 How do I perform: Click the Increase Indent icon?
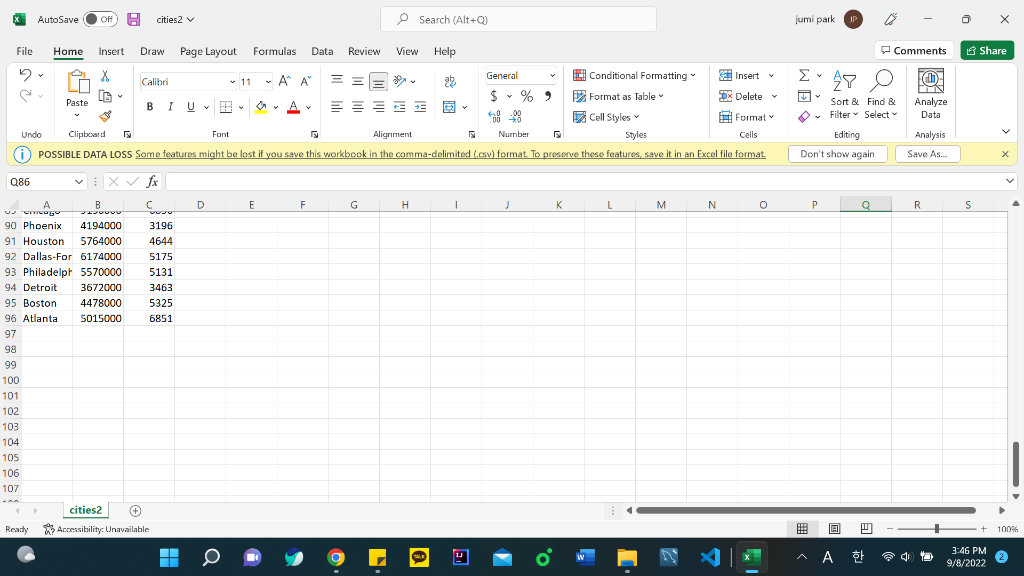click(x=420, y=106)
